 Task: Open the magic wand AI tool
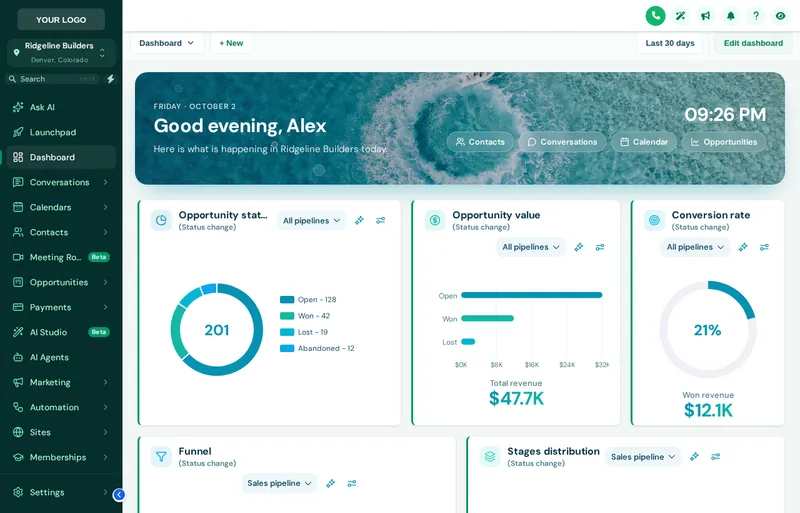680,16
